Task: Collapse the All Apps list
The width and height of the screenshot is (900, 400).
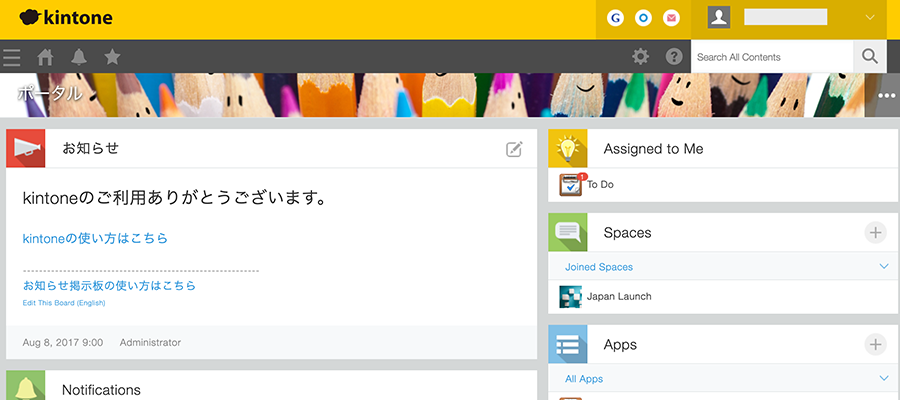Action: tap(883, 379)
